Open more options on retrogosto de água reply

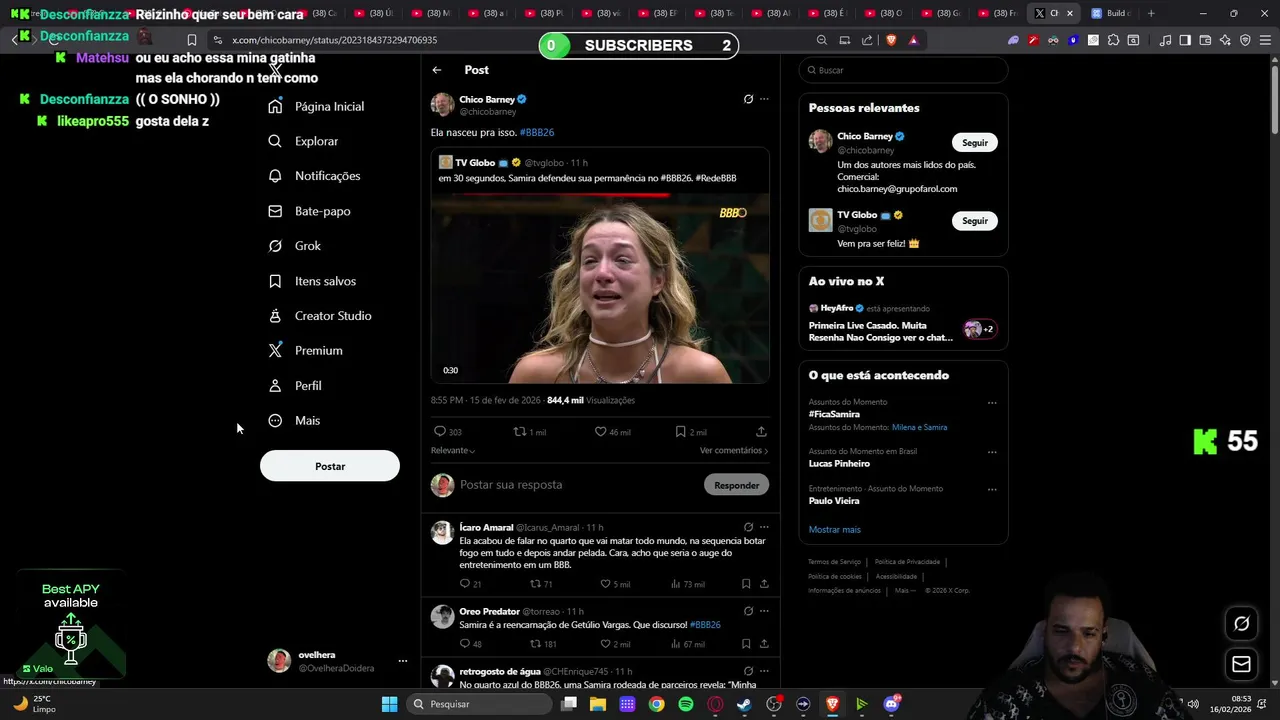click(764, 671)
